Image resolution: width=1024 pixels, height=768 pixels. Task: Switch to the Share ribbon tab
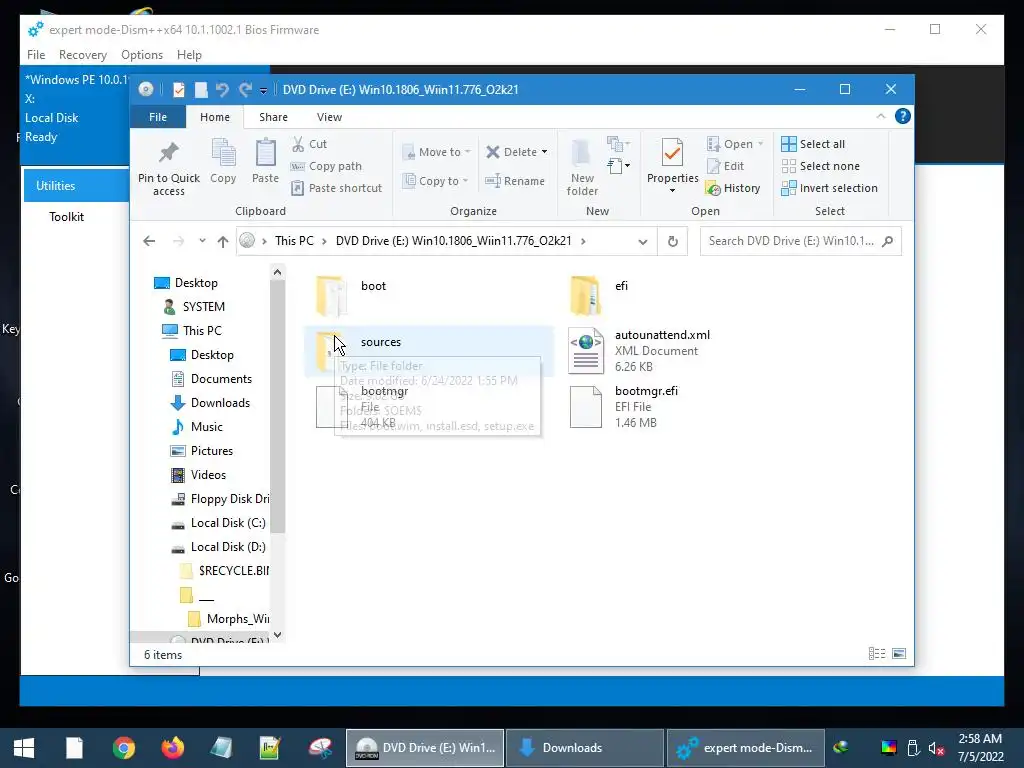(x=273, y=117)
